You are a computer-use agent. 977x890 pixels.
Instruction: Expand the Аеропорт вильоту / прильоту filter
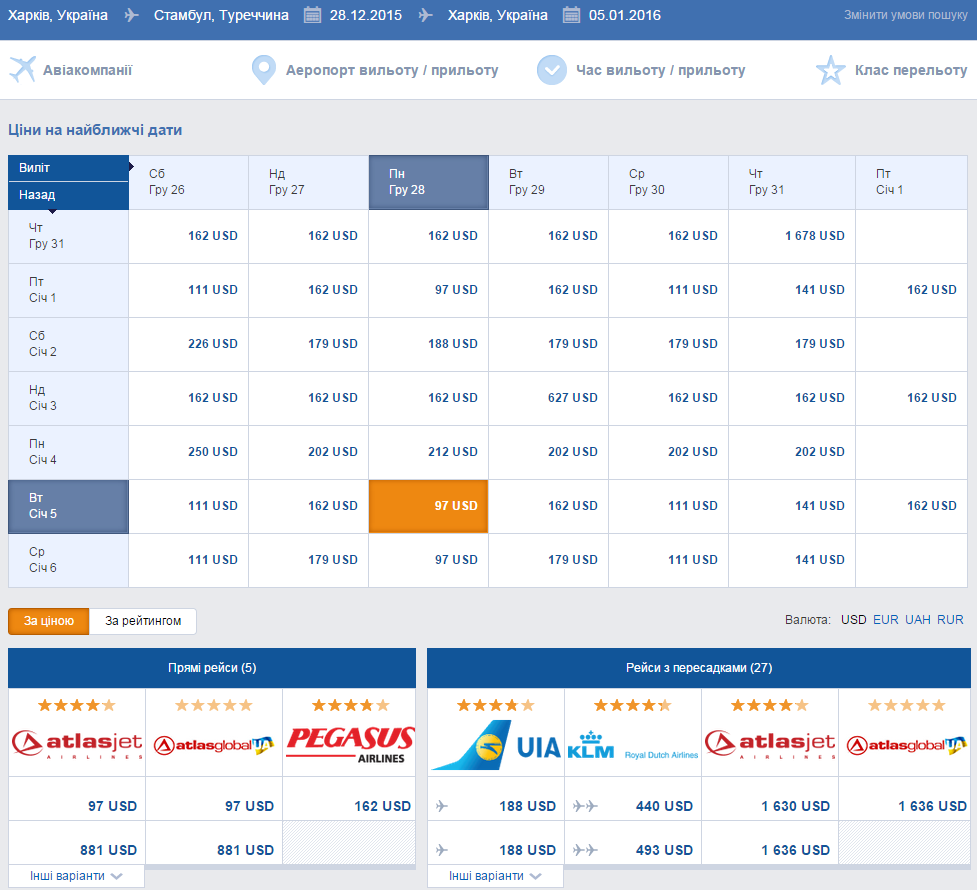392,70
